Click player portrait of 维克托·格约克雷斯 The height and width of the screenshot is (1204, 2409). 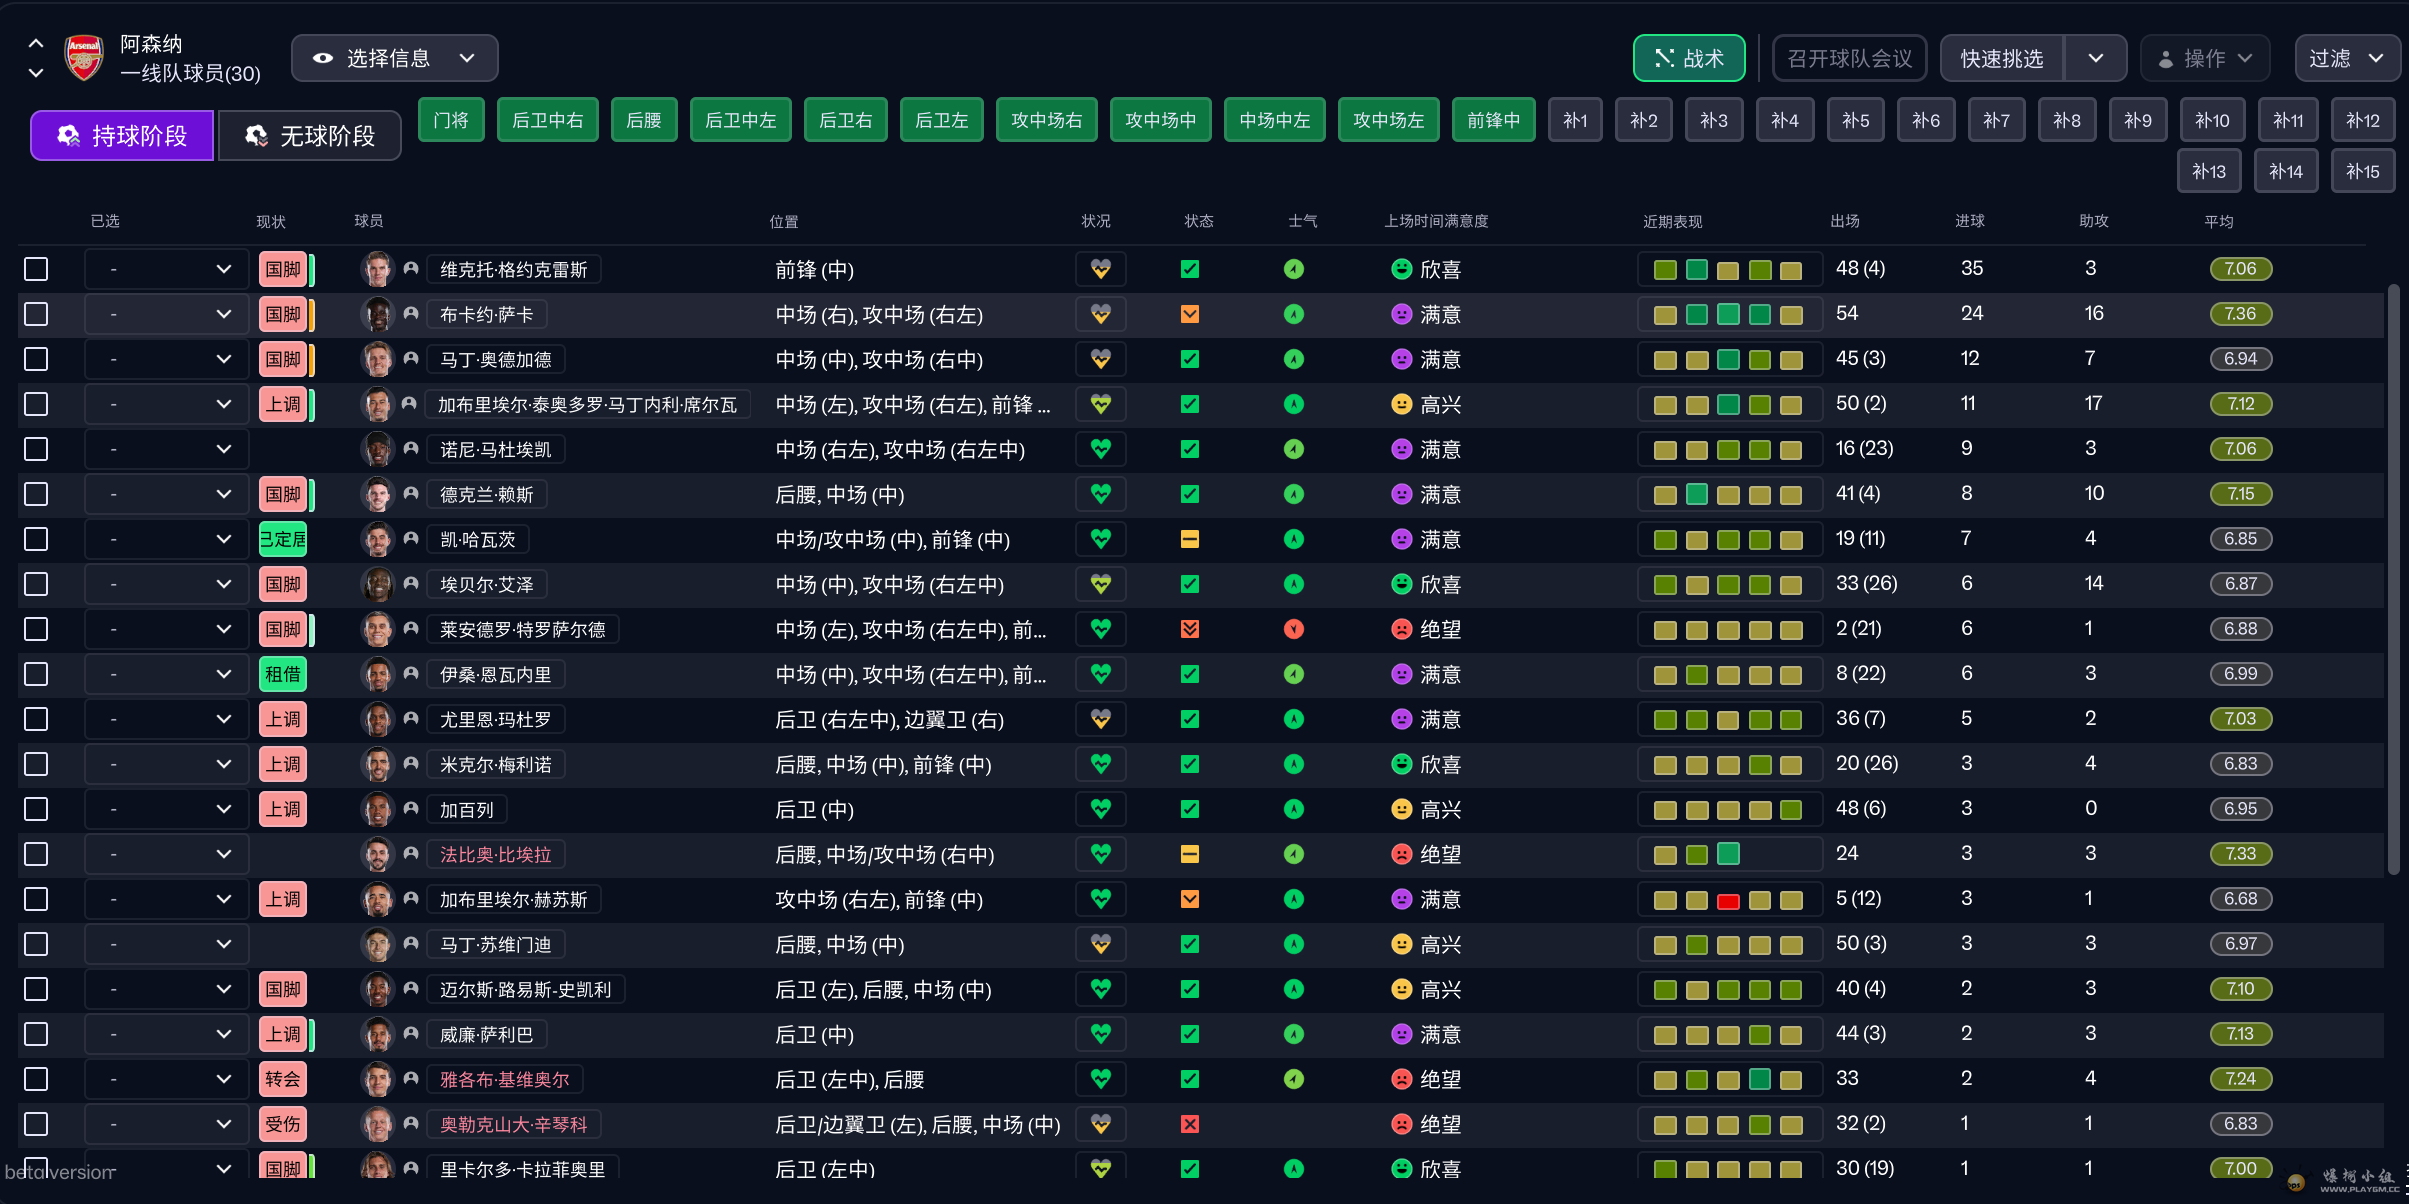(378, 269)
